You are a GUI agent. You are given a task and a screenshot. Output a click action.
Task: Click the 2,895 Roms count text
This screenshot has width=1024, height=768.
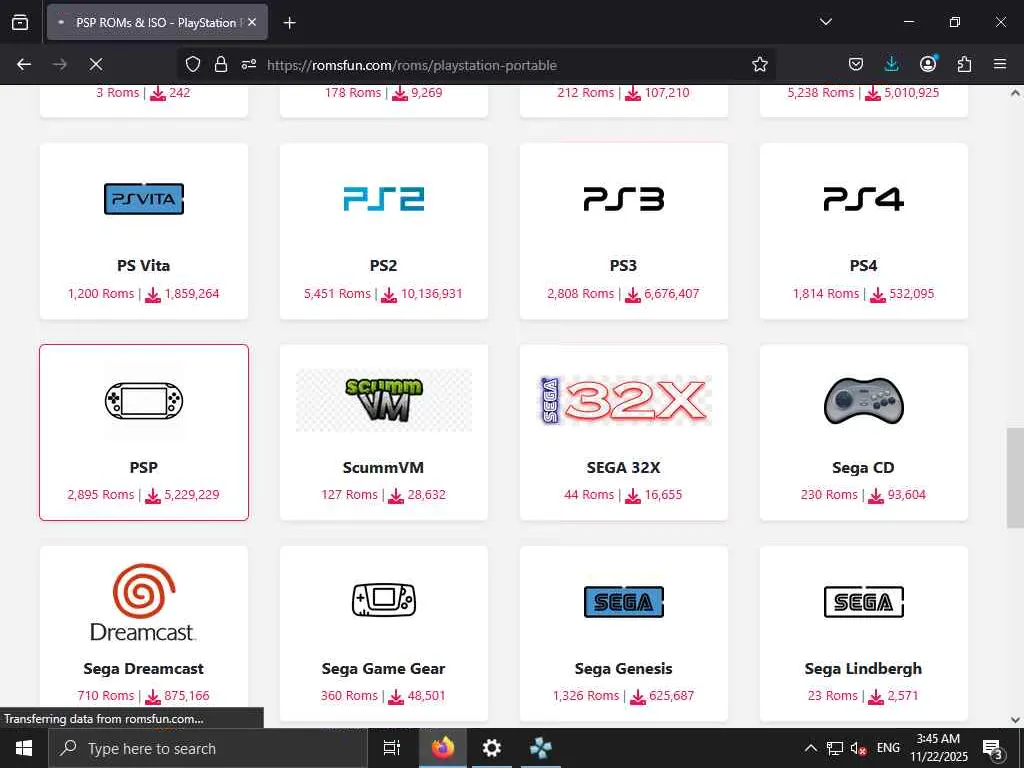pyautogui.click(x=101, y=494)
